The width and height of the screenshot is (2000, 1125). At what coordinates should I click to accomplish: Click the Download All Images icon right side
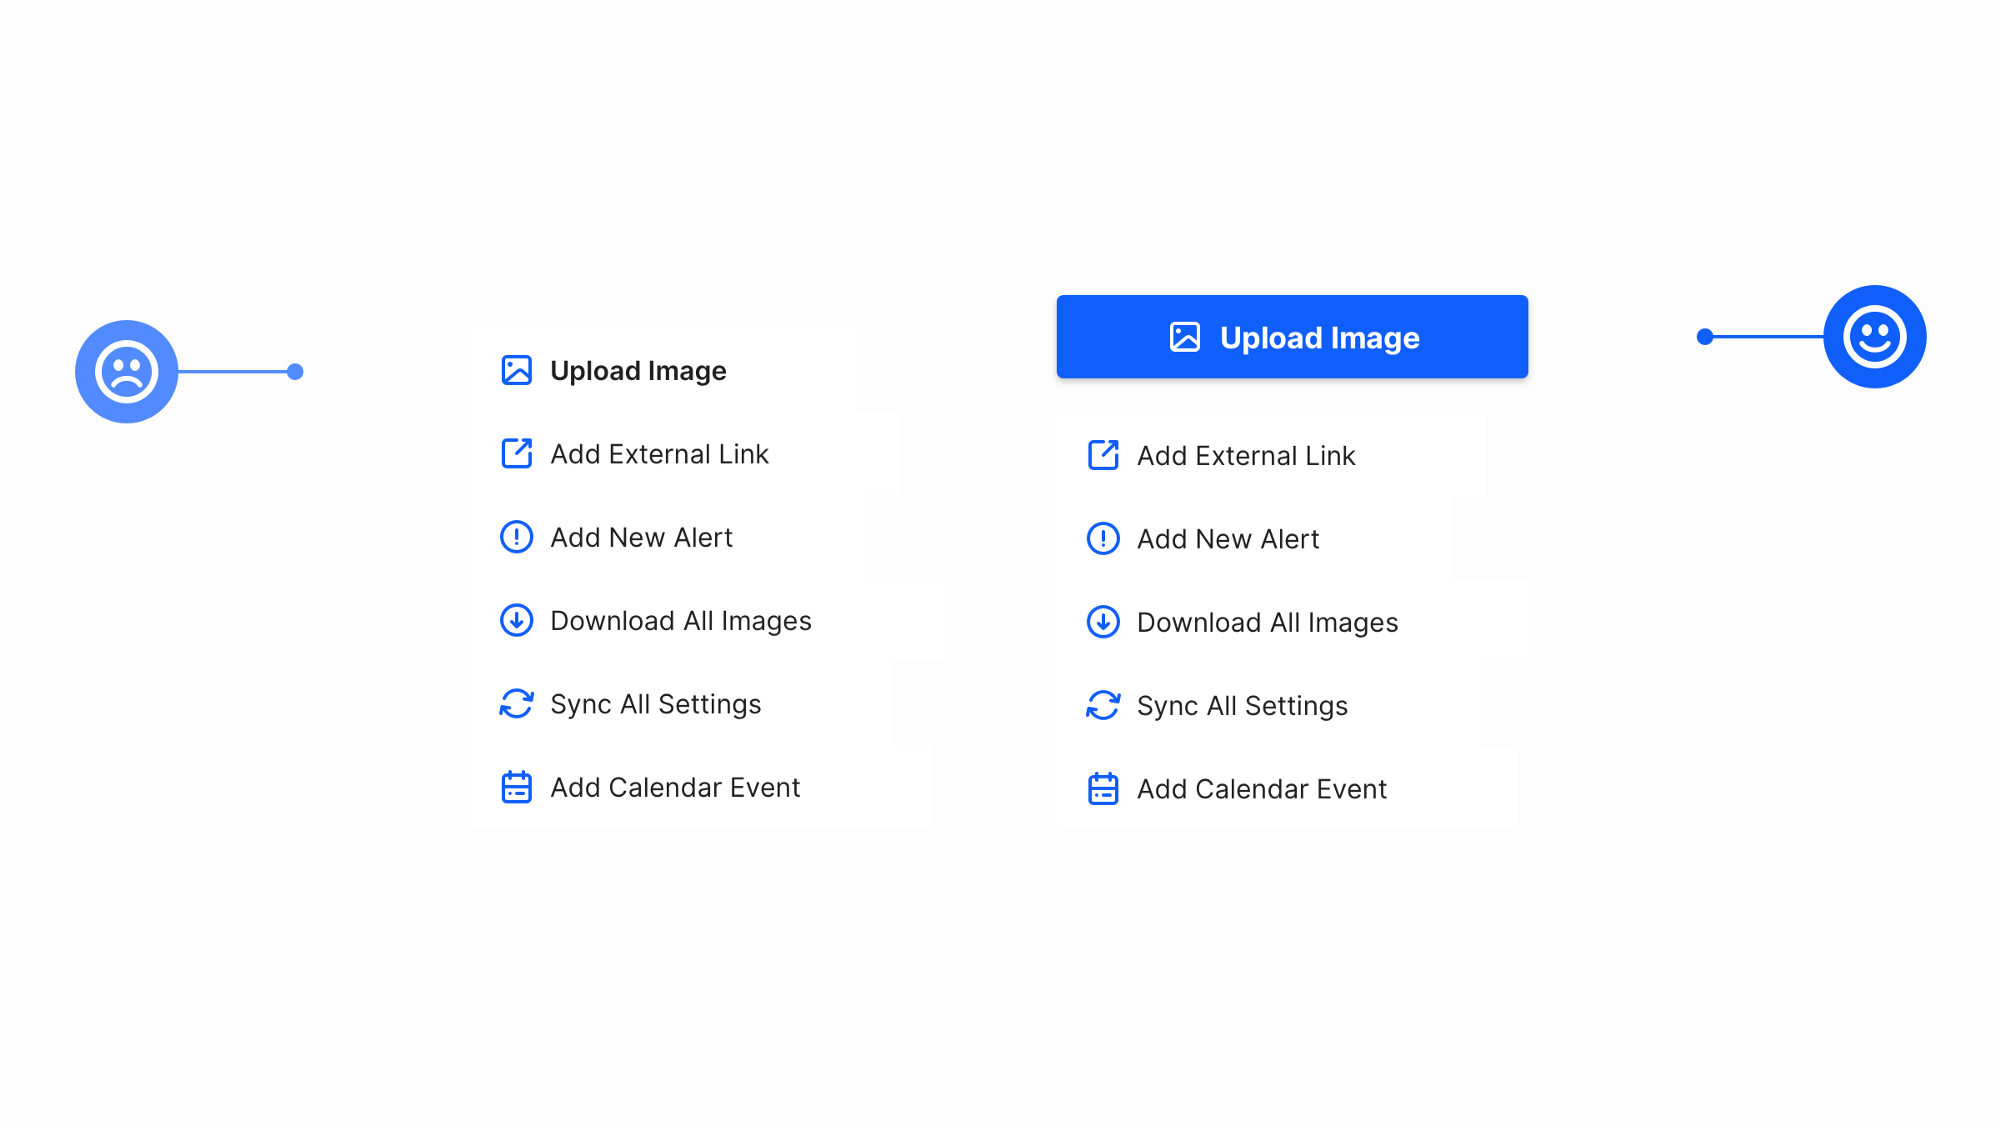click(x=1102, y=621)
